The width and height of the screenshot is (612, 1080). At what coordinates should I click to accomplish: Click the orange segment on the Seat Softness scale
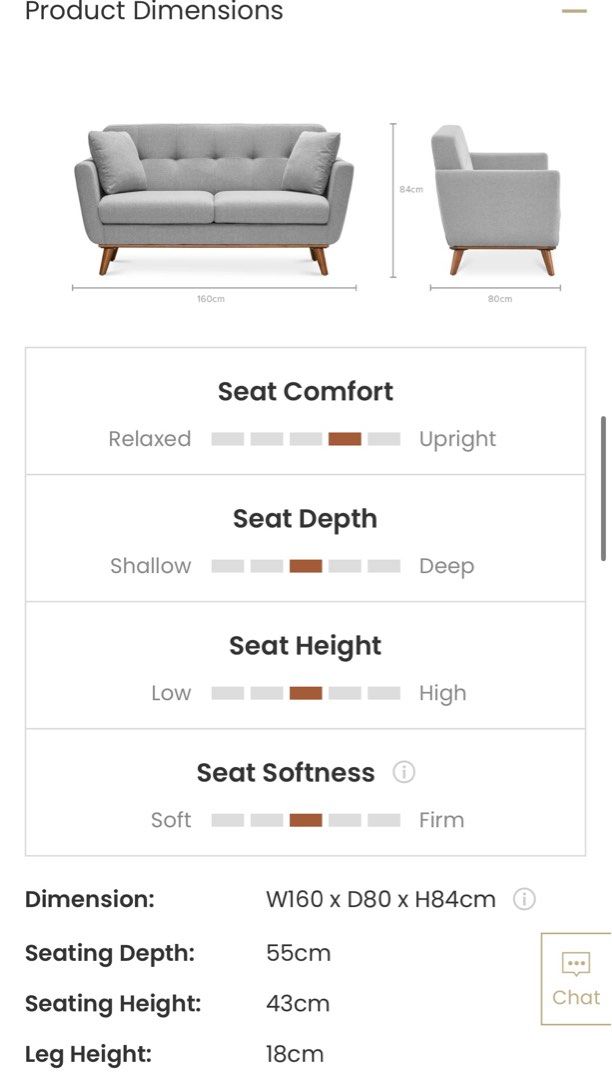coord(305,819)
